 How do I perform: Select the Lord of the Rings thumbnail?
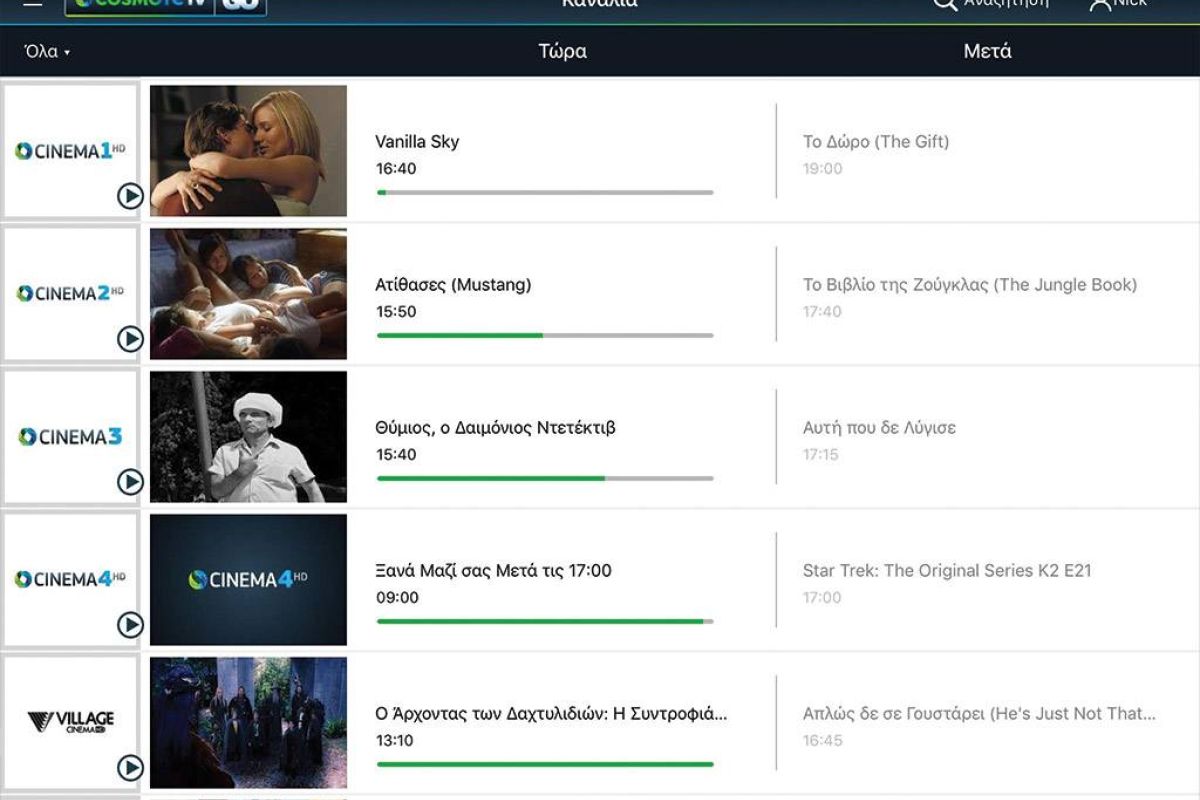[x=248, y=722]
